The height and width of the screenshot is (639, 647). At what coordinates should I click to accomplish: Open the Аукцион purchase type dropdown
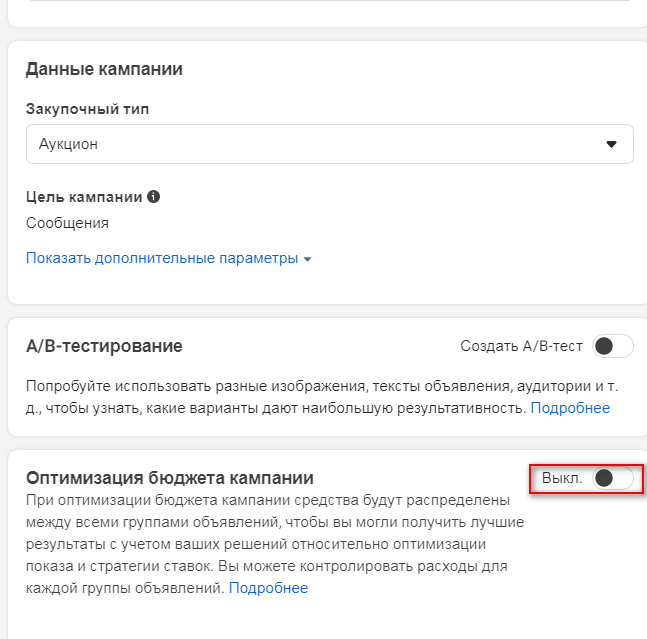pos(329,144)
